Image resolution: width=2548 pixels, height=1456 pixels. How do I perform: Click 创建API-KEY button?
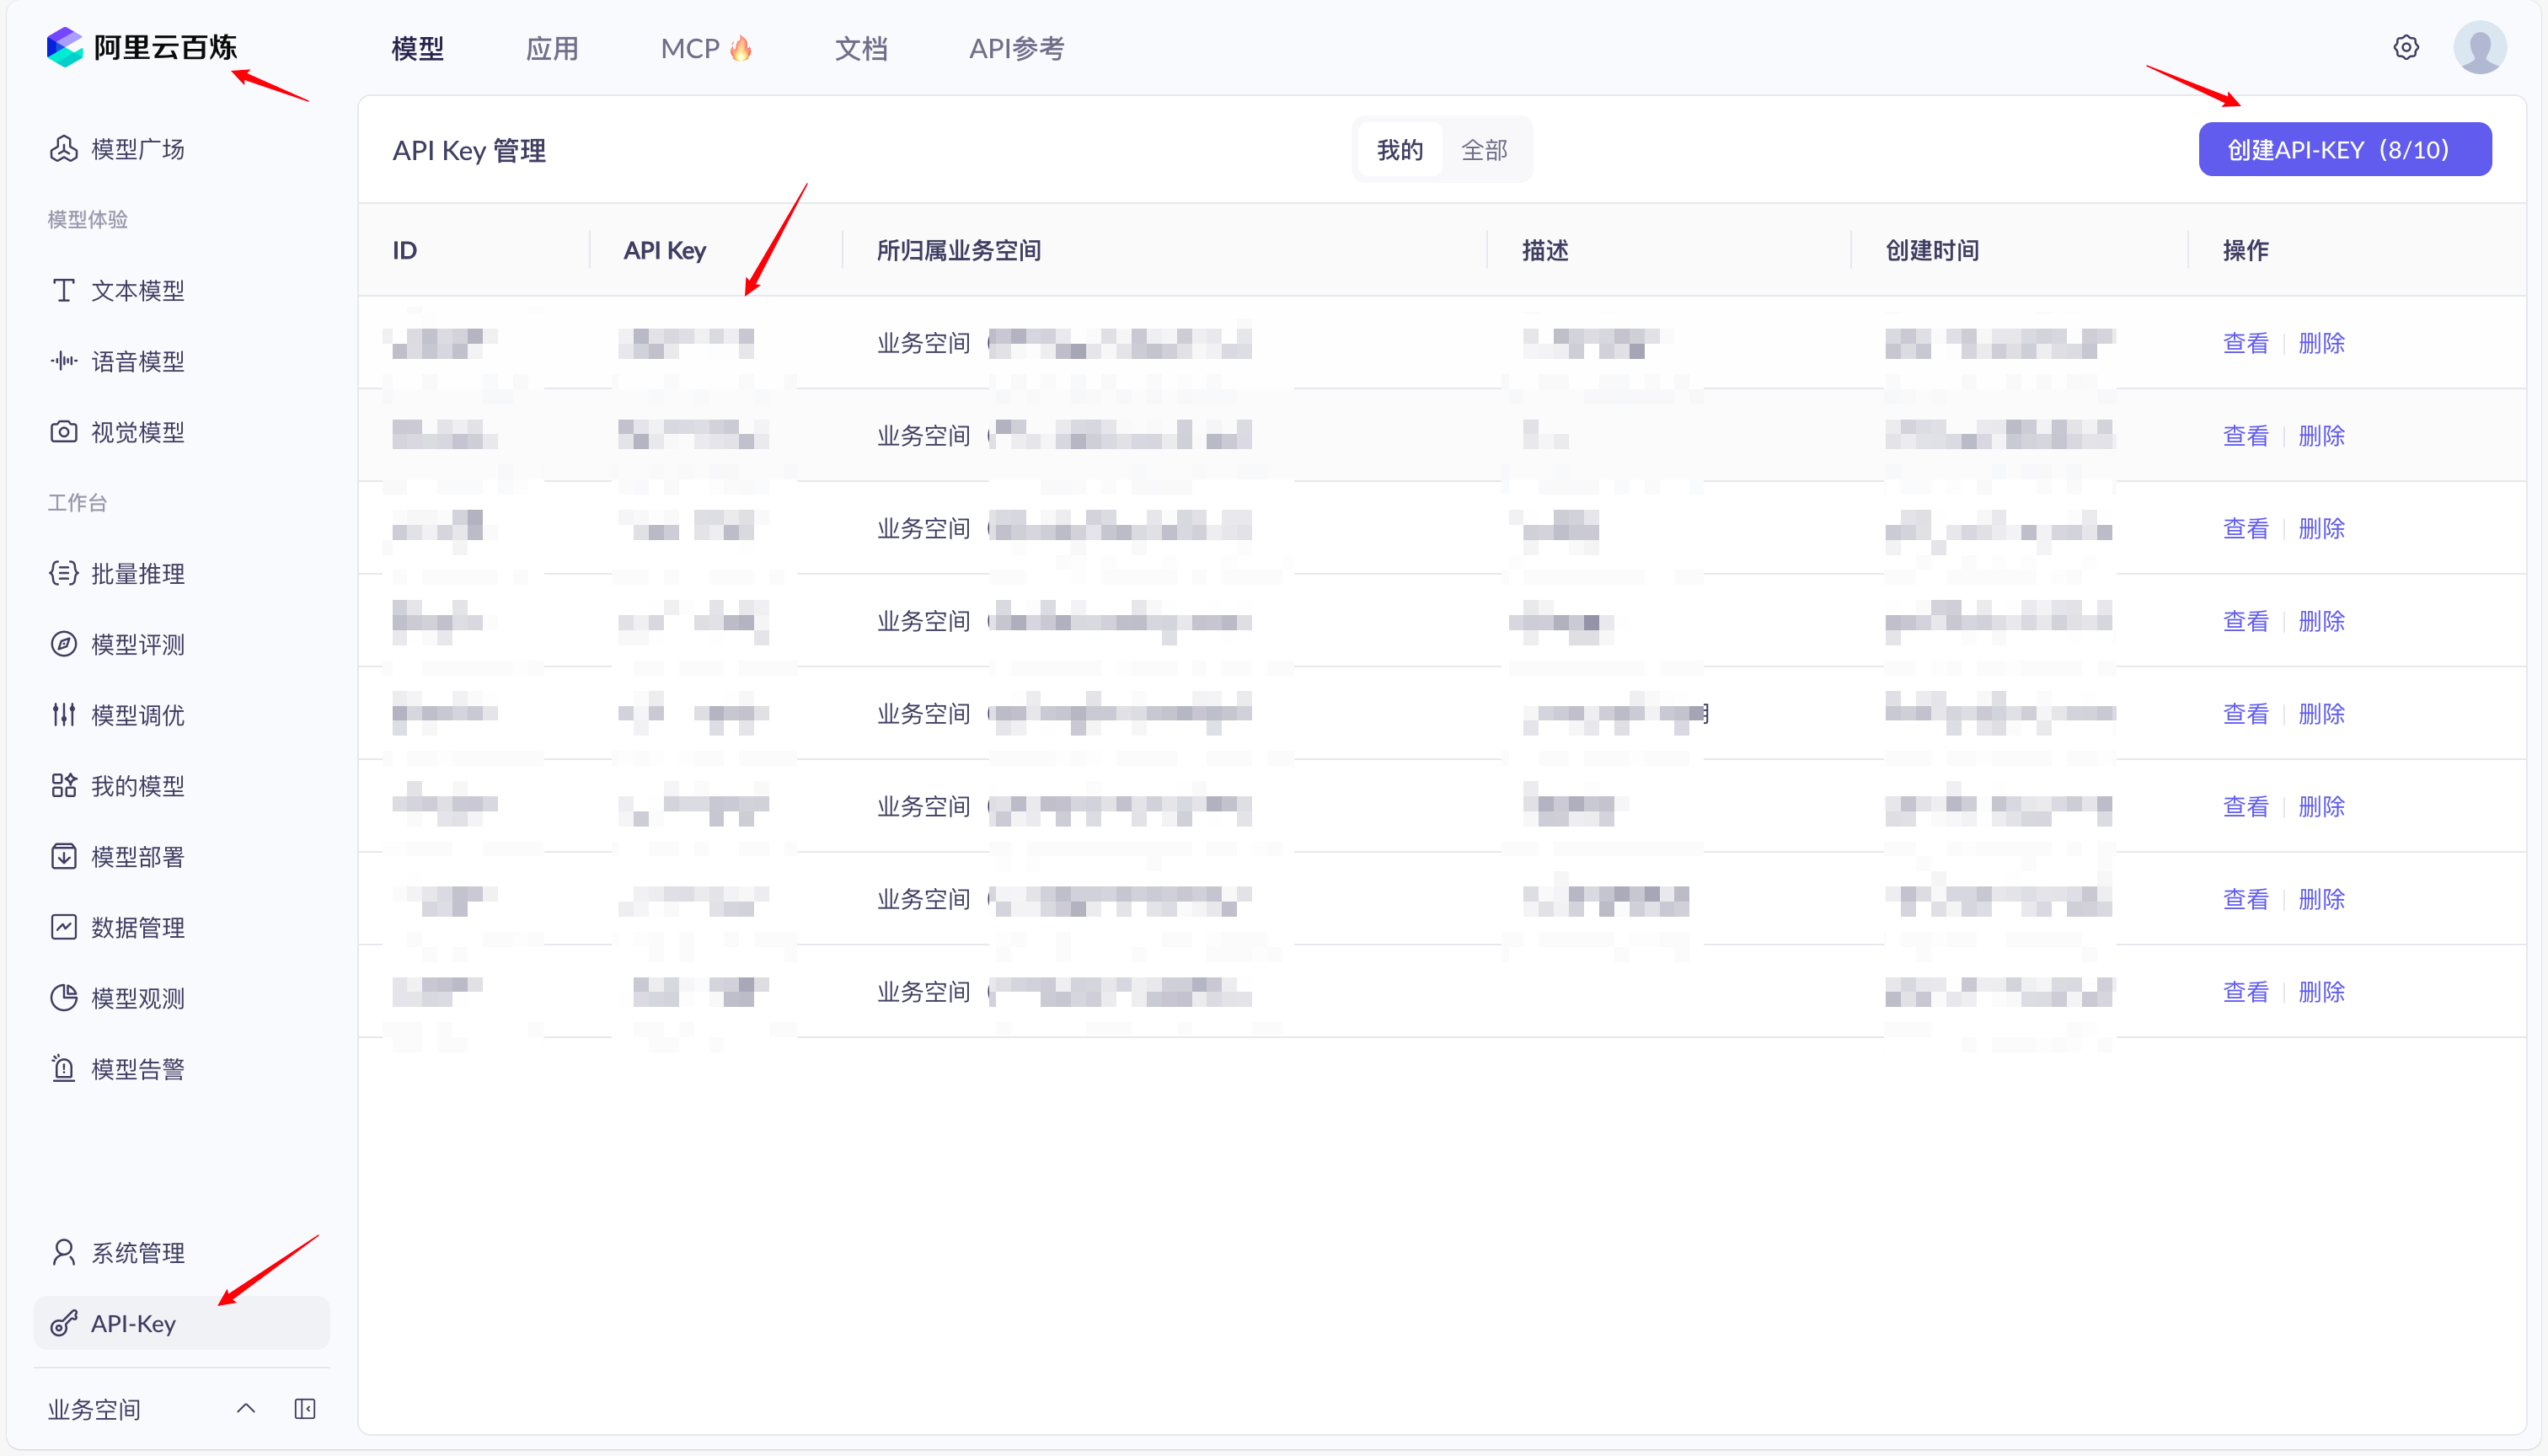(2344, 149)
